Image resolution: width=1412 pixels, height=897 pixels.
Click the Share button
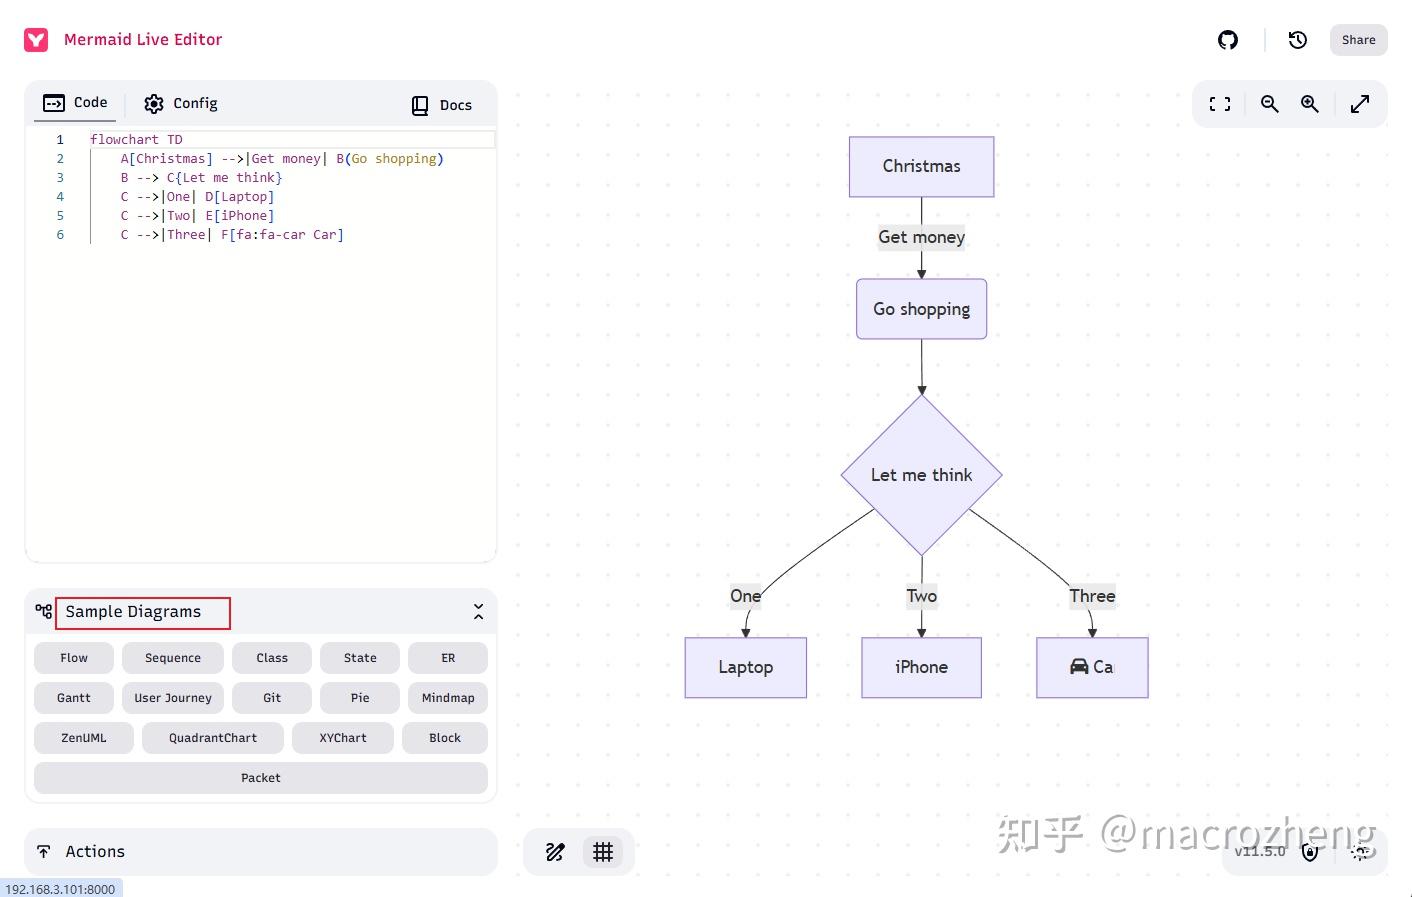coord(1358,40)
